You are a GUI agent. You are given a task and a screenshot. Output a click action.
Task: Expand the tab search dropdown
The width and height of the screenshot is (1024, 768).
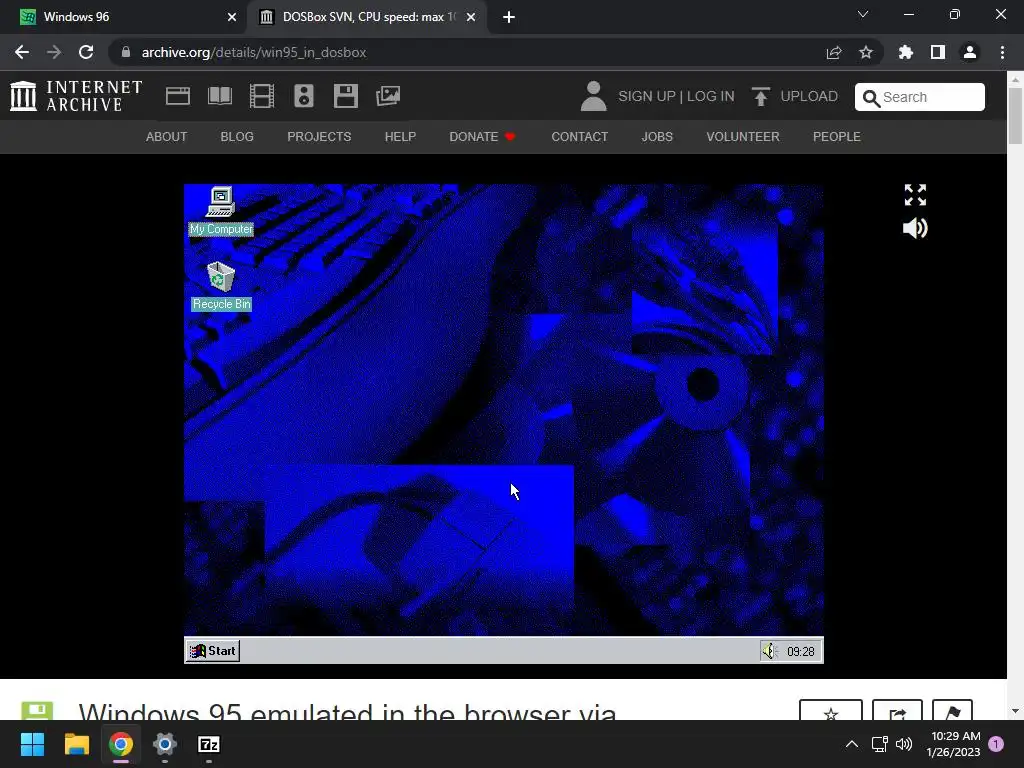[x=863, y=14]
